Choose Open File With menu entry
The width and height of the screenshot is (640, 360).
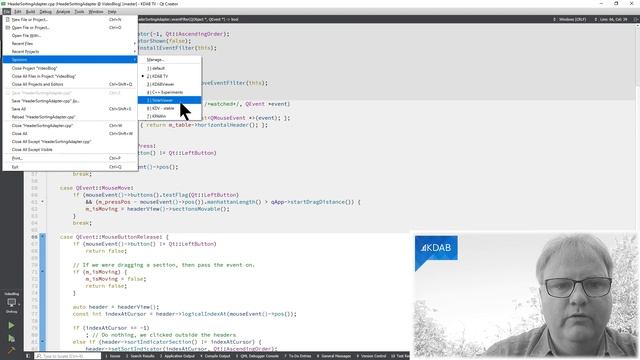click(x=70, y=36)
